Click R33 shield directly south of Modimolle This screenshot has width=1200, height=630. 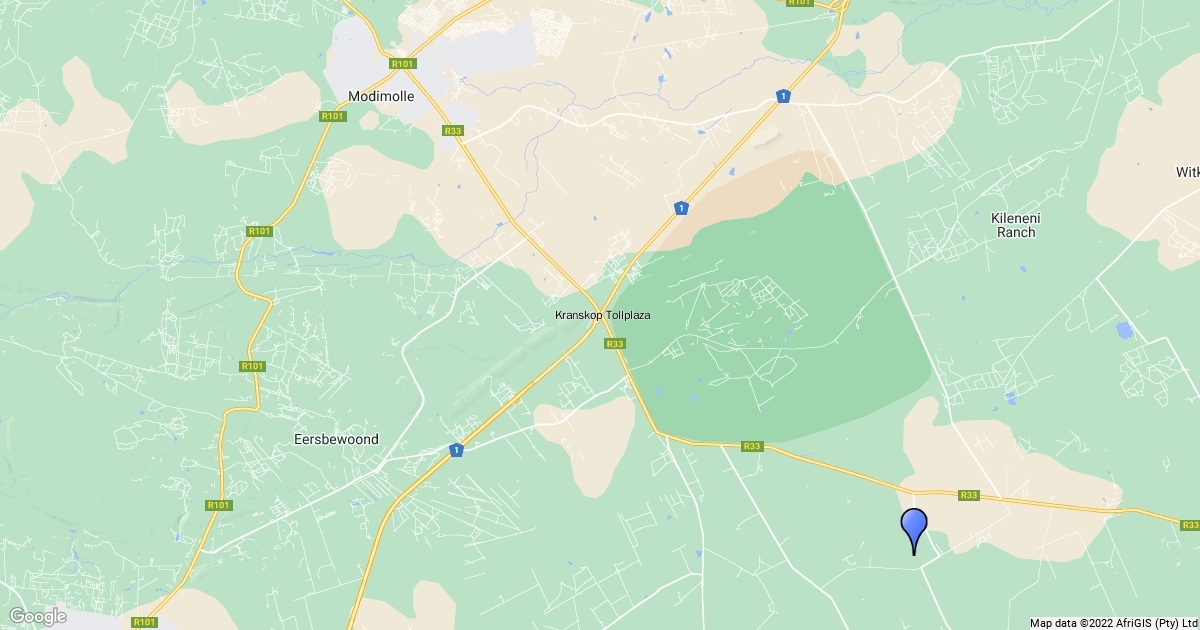[453, 130]
